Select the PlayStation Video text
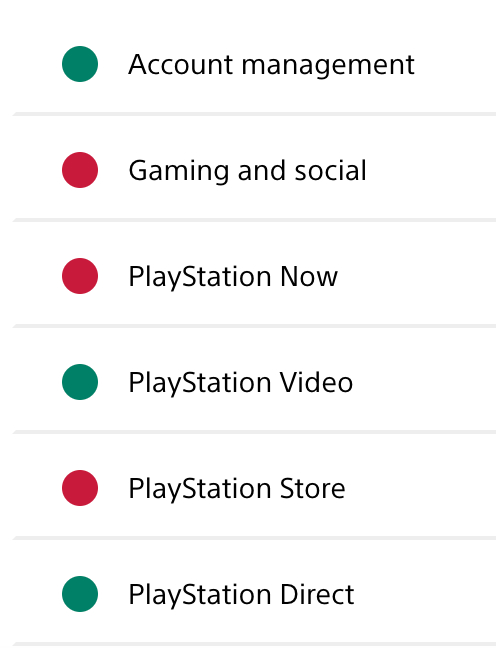Viewport: 496px width, 648px height. click(241, 383)
